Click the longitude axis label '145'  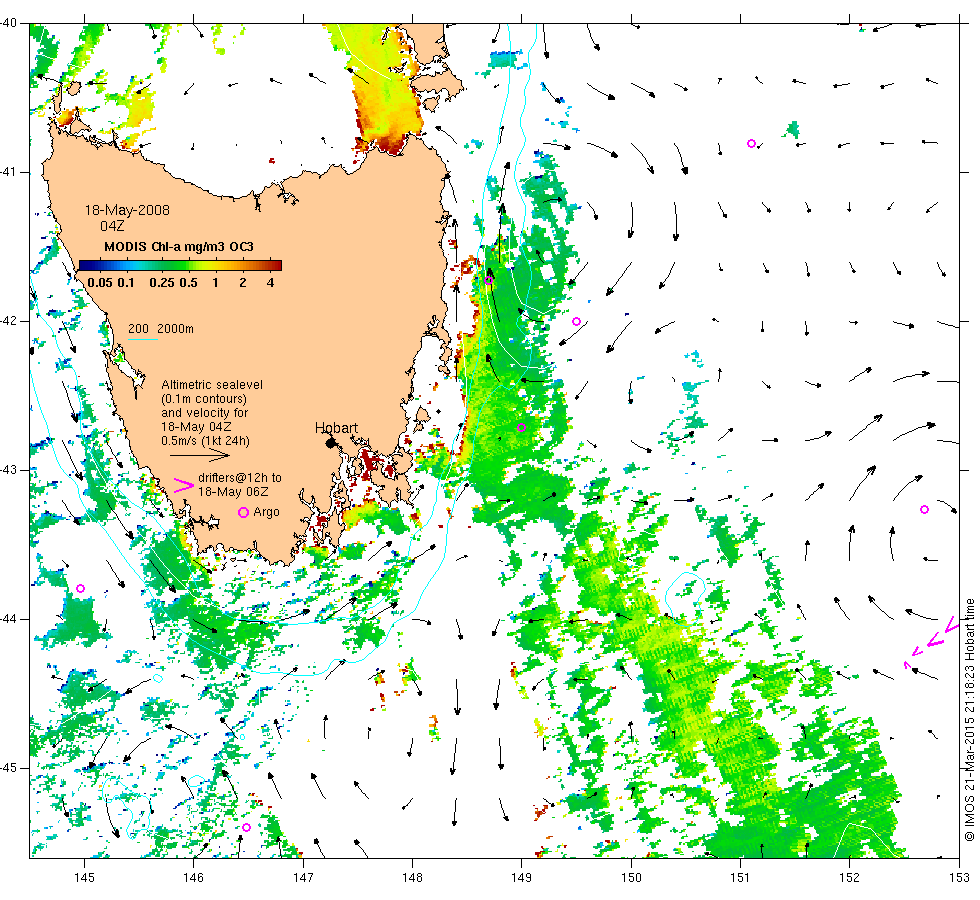tap(84, 878)
